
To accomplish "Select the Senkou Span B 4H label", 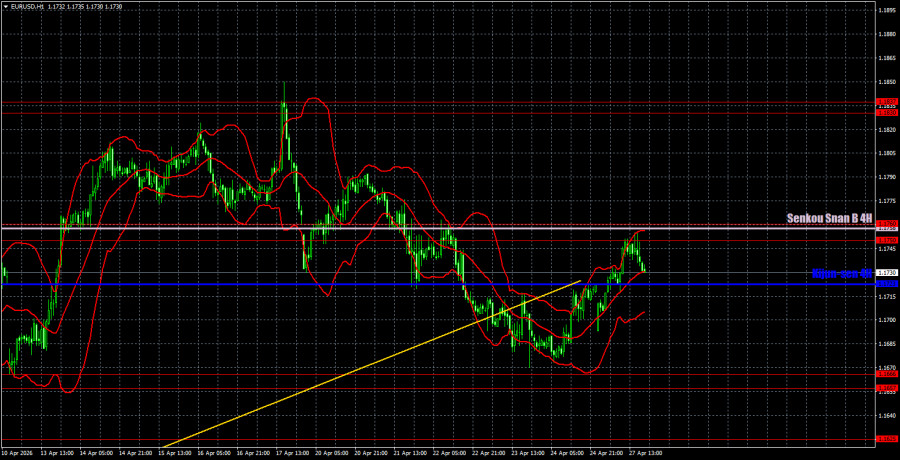I will (x=829, y=218).
